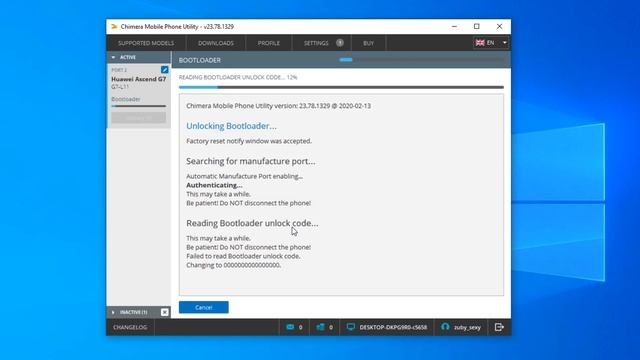Maximize the Chimera window
This screenshot has width=640, height=360.
[x=477, y=27]
